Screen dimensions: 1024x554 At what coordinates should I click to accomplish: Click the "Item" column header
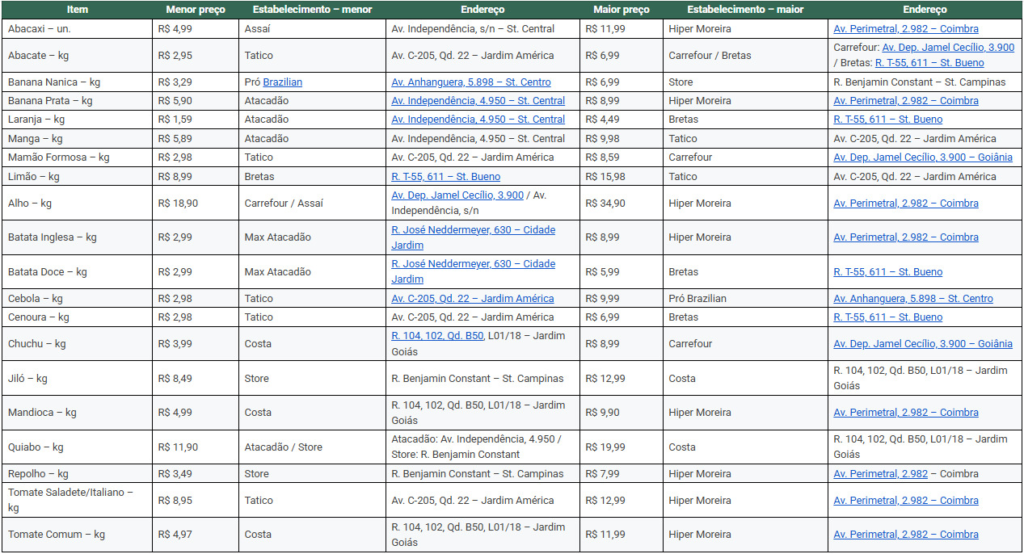[x=77, y=10]
